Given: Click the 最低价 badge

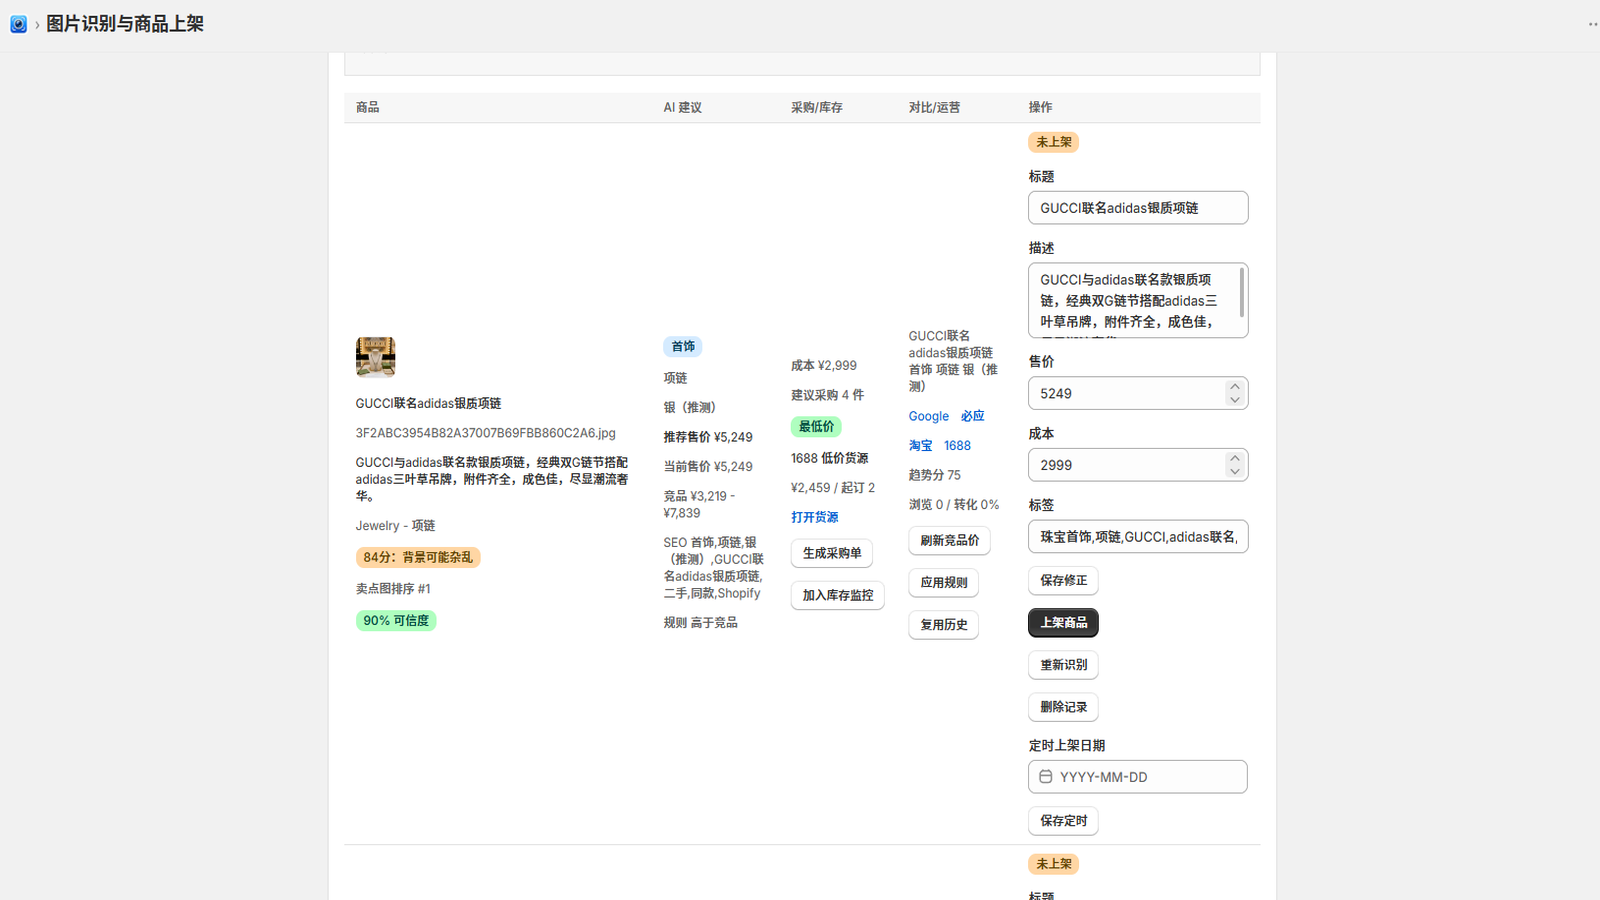Looking at the screenshot, I should [816, 427].
